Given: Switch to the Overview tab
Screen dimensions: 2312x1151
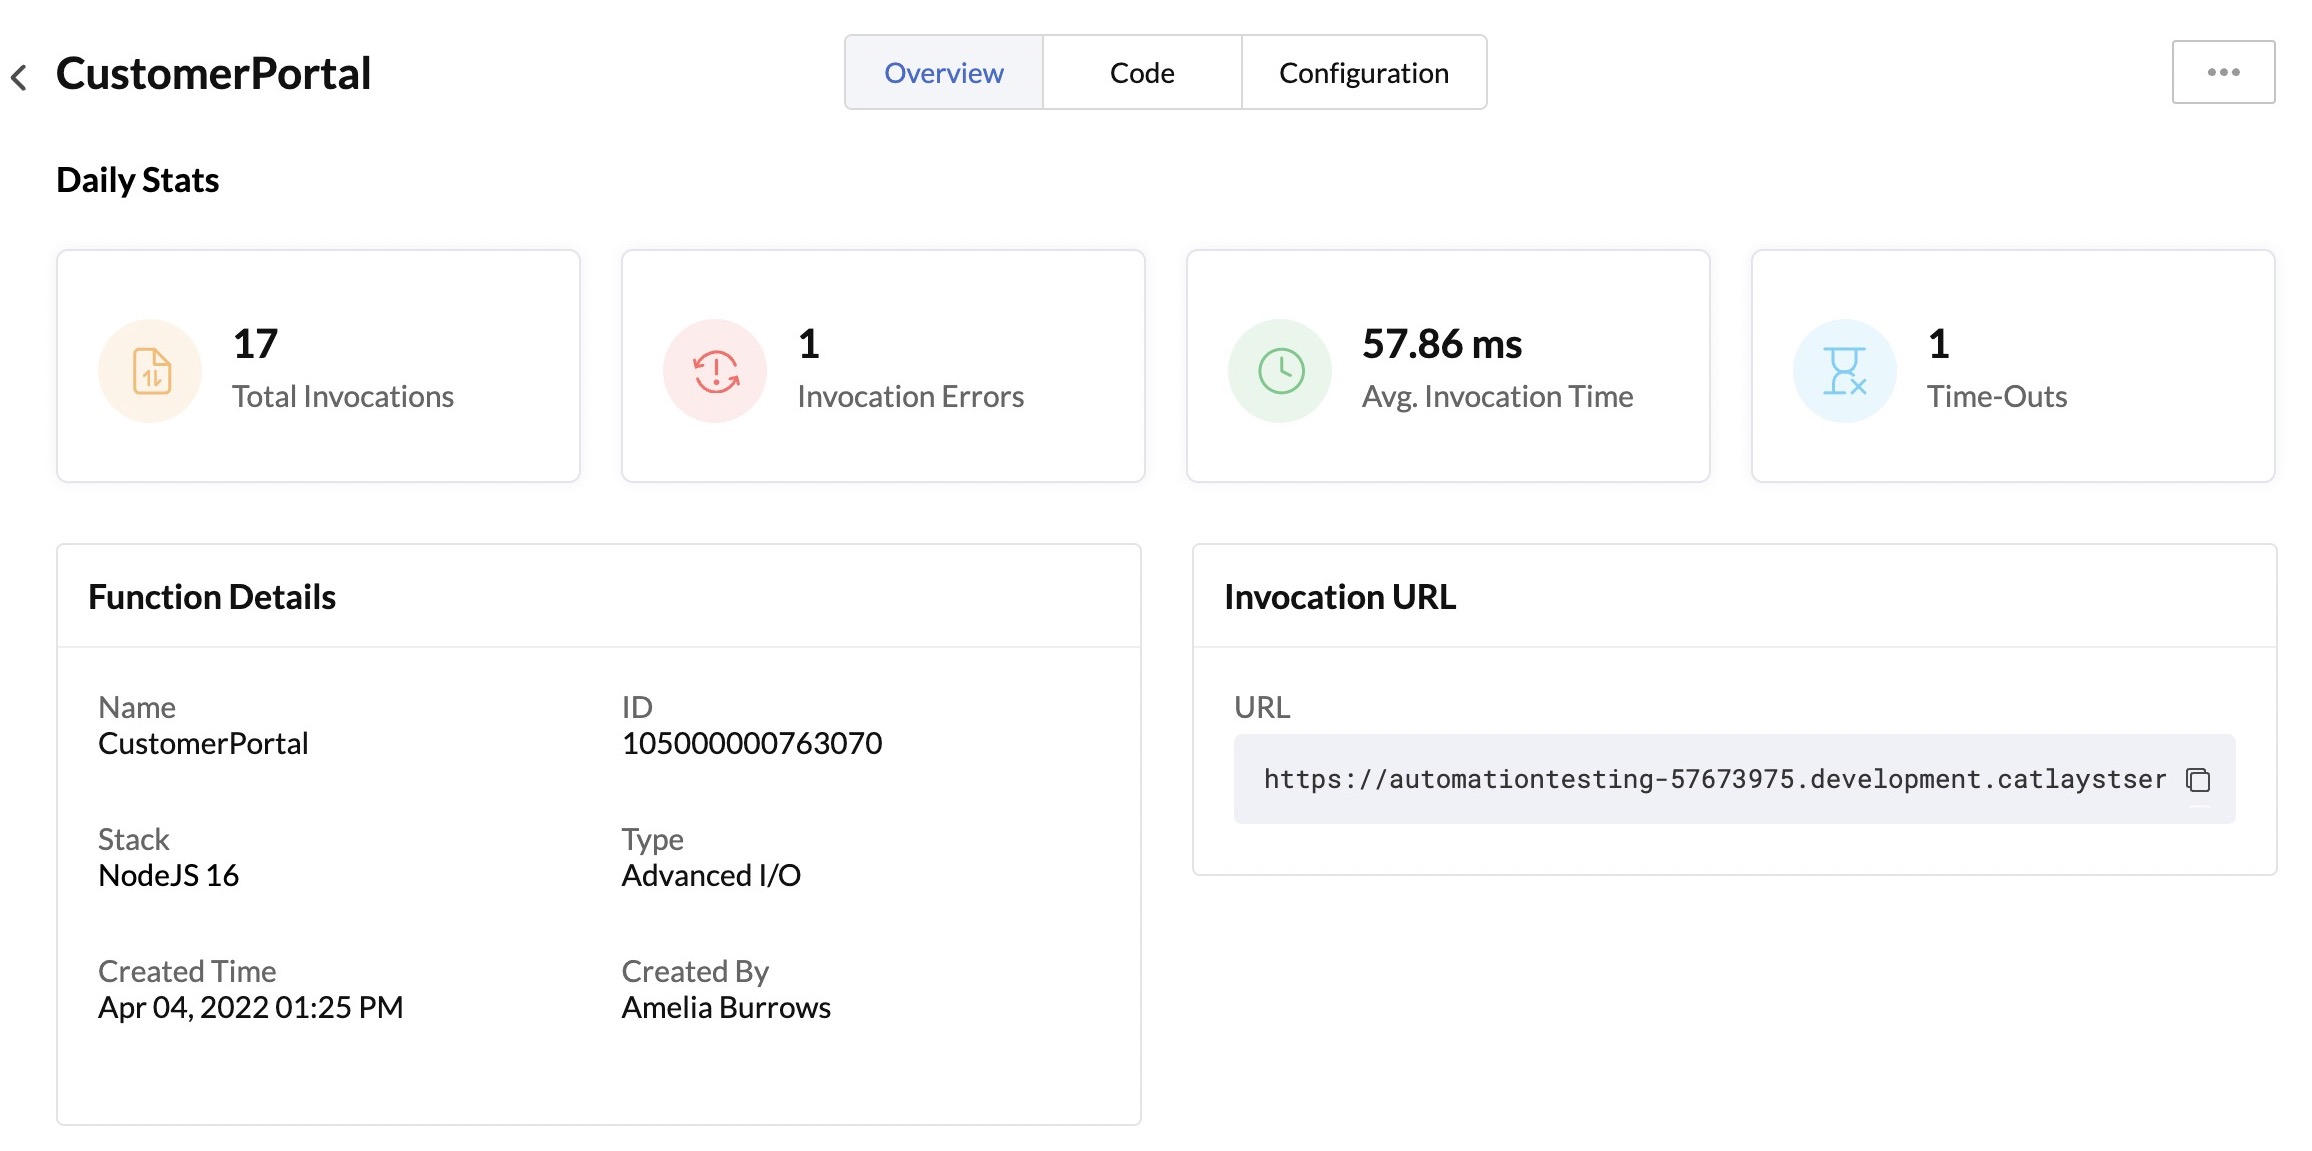Looking at the screenshot, I should click(943, 73).
